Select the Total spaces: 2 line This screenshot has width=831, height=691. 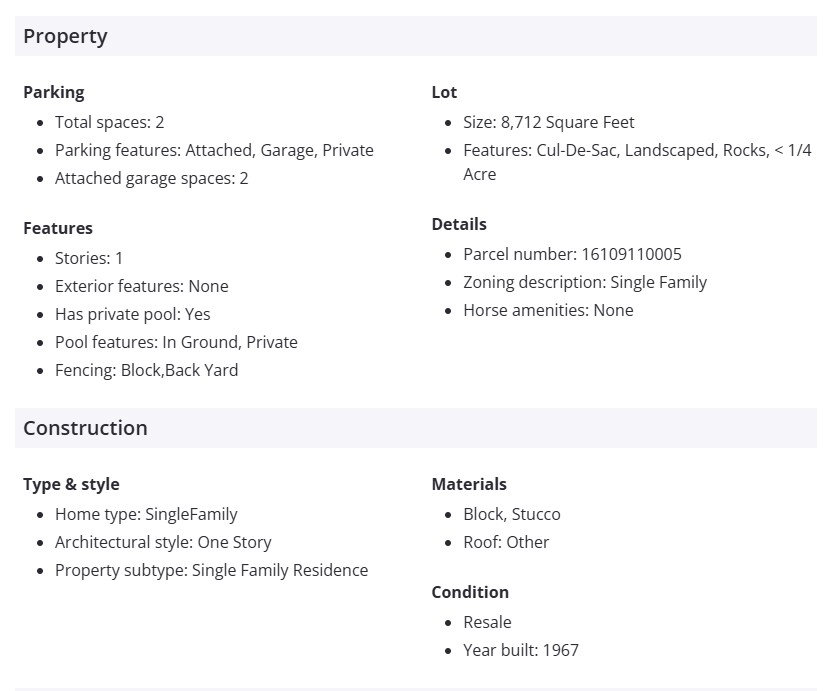pos(109,122)
